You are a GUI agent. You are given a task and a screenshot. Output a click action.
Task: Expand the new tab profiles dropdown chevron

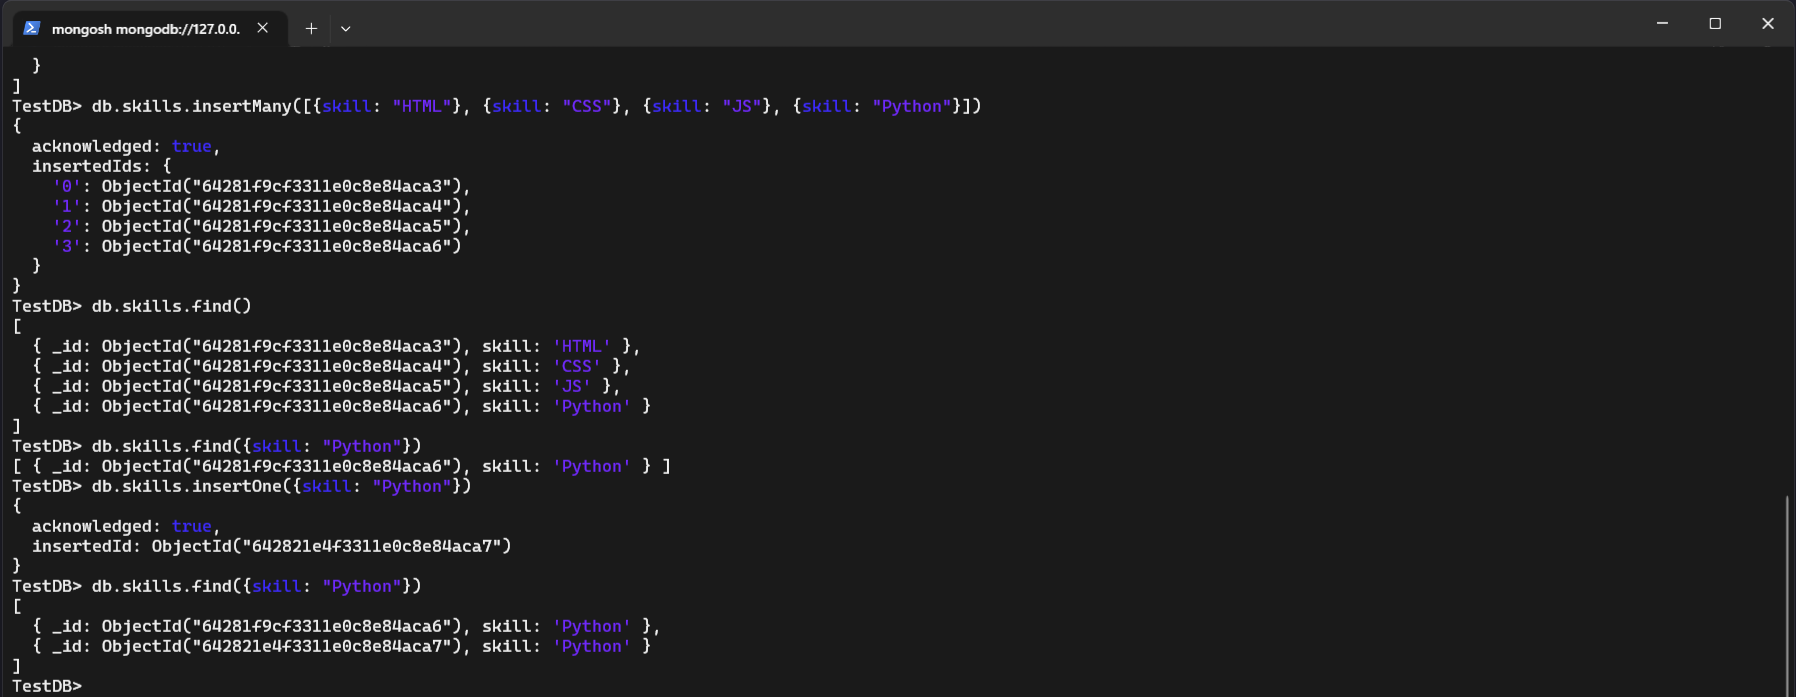click(346, 29)
